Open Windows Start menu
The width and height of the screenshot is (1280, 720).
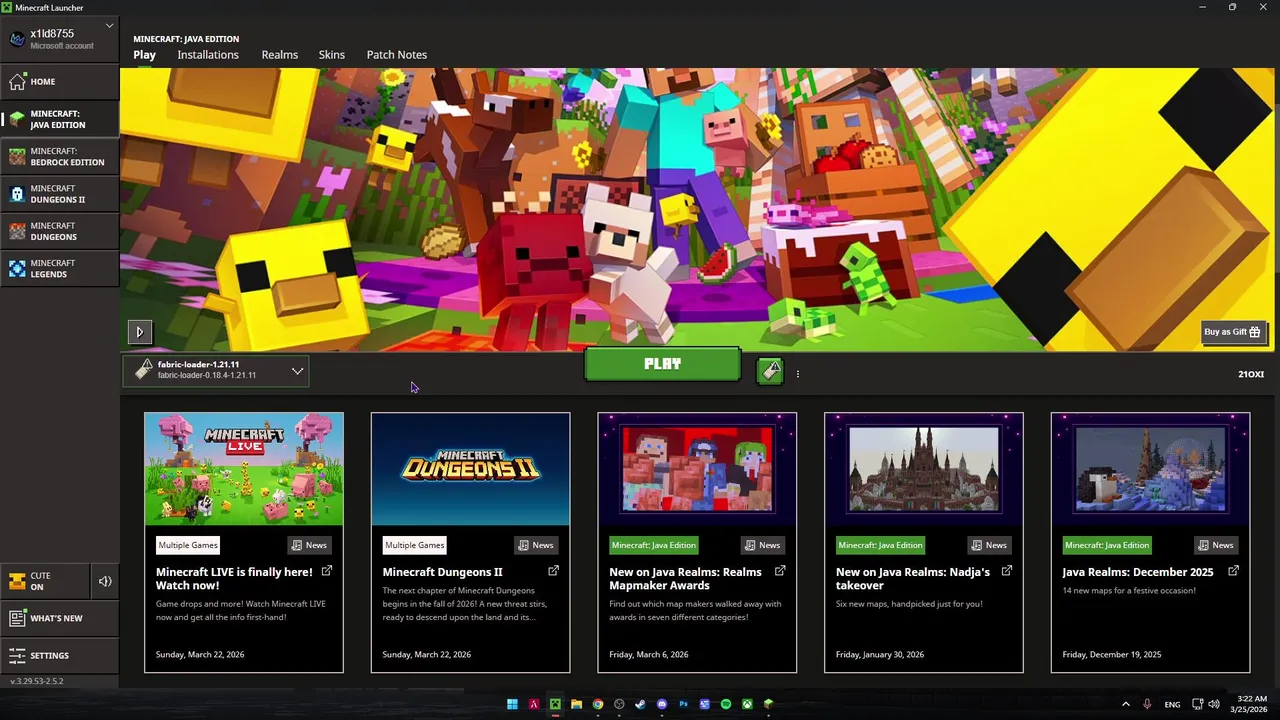pyautogui.click(x=512, y=704)
